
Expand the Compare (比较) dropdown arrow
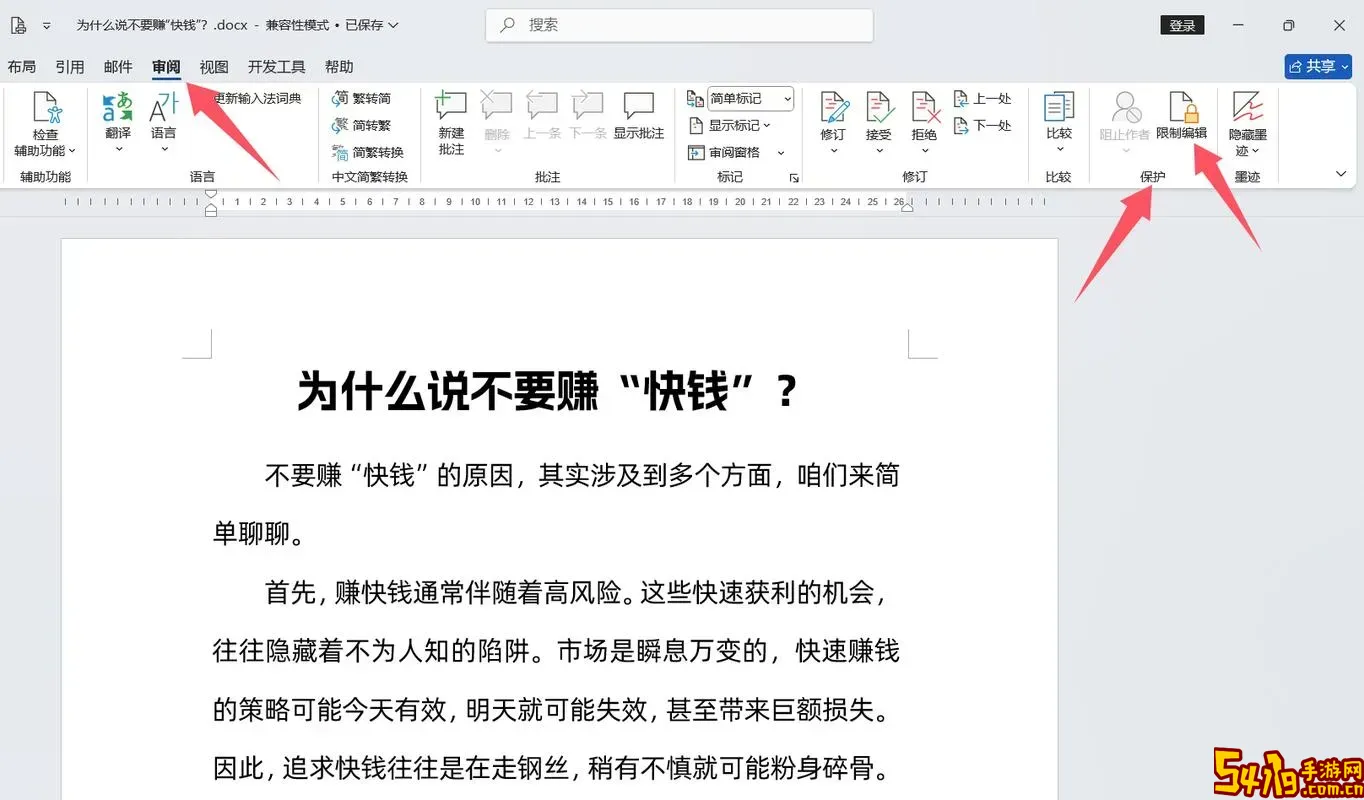tap(1059, 151)
